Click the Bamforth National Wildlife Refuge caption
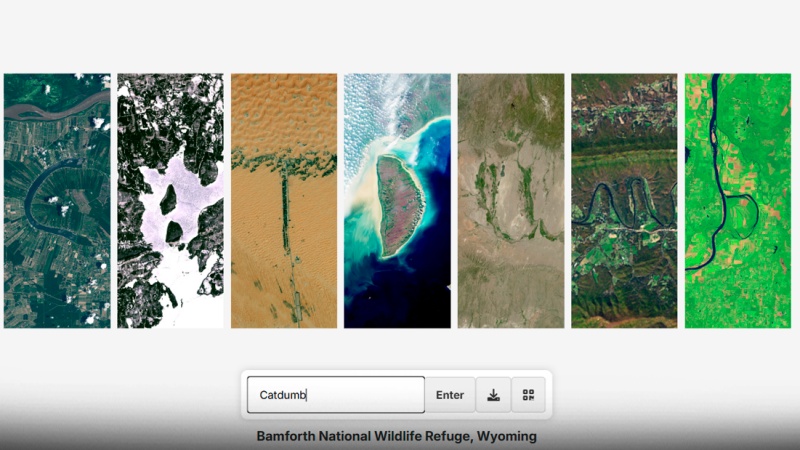 point(396,436)
